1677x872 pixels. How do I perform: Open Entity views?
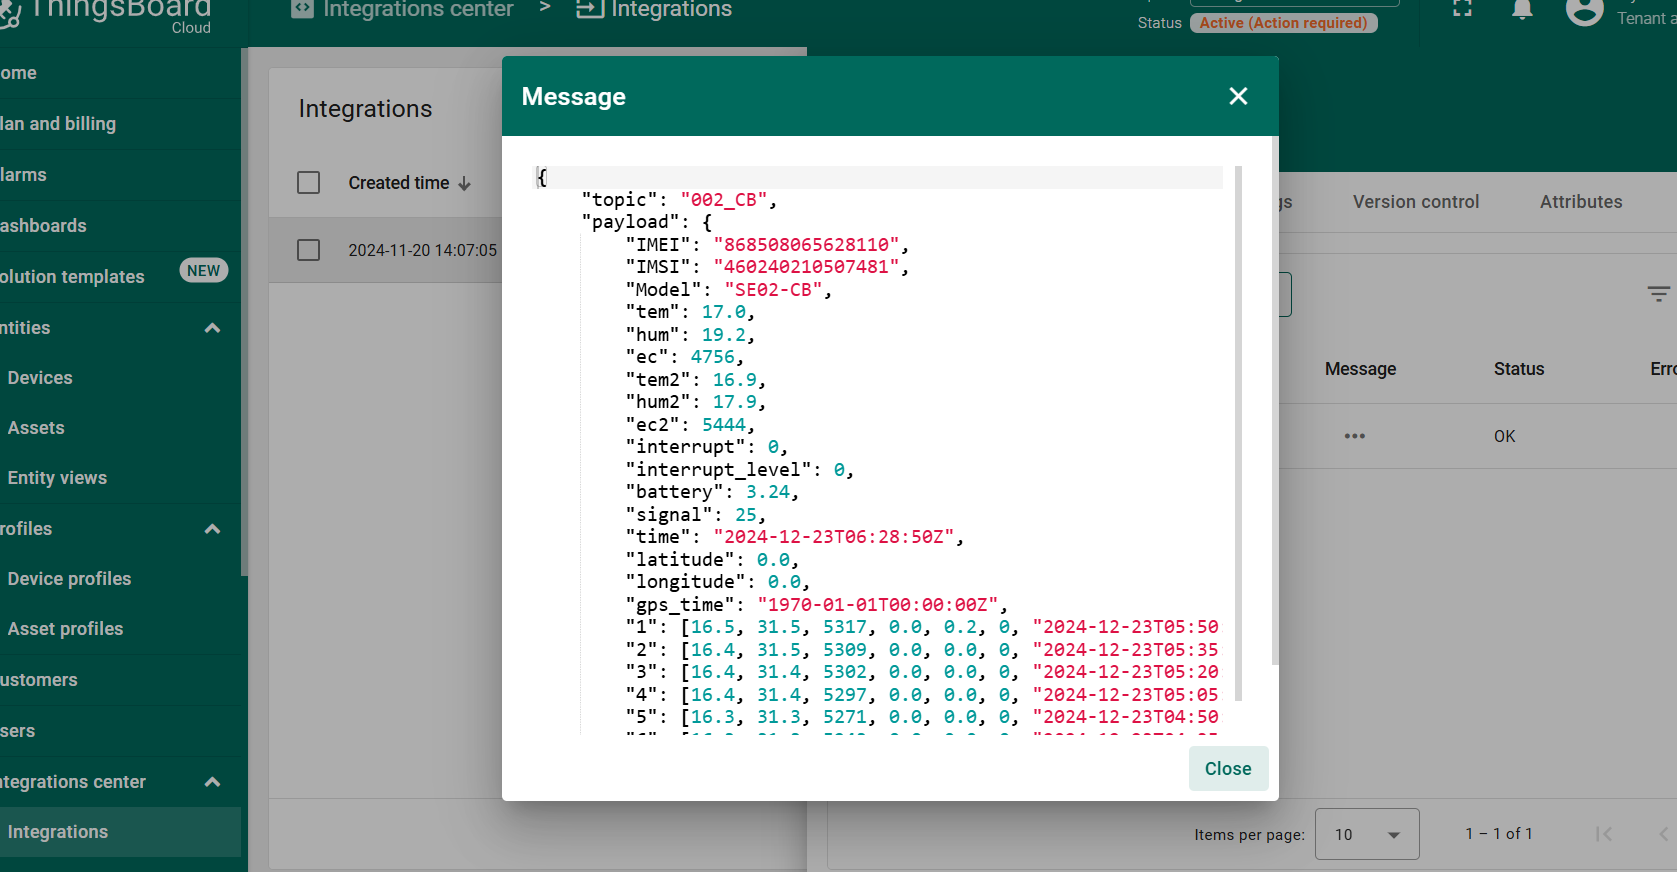coord(120,478)
